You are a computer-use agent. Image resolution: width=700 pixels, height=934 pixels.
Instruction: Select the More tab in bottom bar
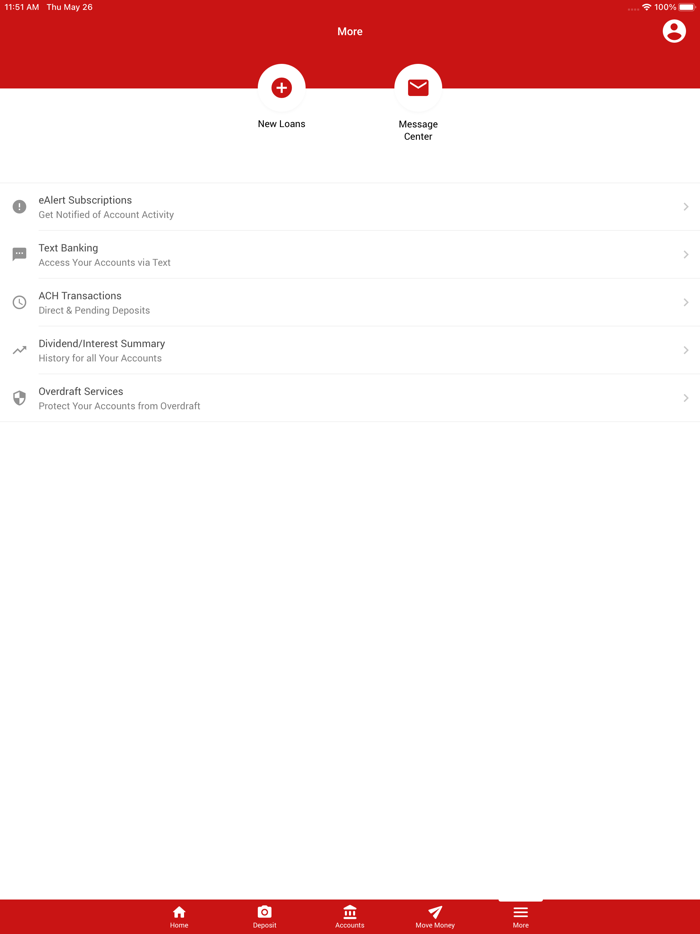[x=521, y=917]
